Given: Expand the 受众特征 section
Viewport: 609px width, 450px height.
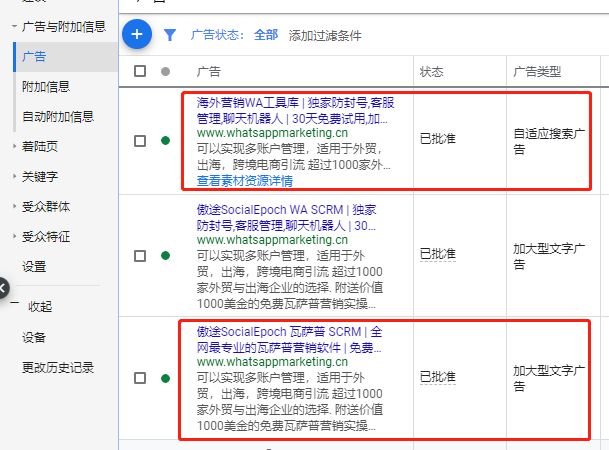Looking at the screenshot, I should click(x=14, y=236).
